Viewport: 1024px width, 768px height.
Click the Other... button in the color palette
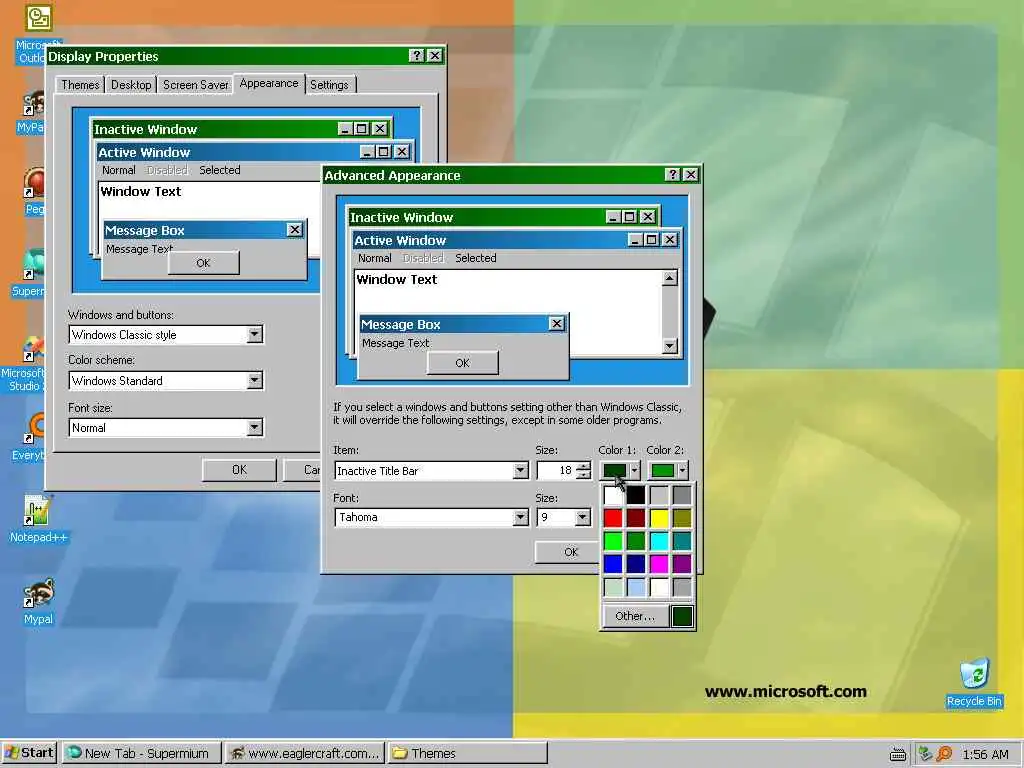click(x=635, y=616)
